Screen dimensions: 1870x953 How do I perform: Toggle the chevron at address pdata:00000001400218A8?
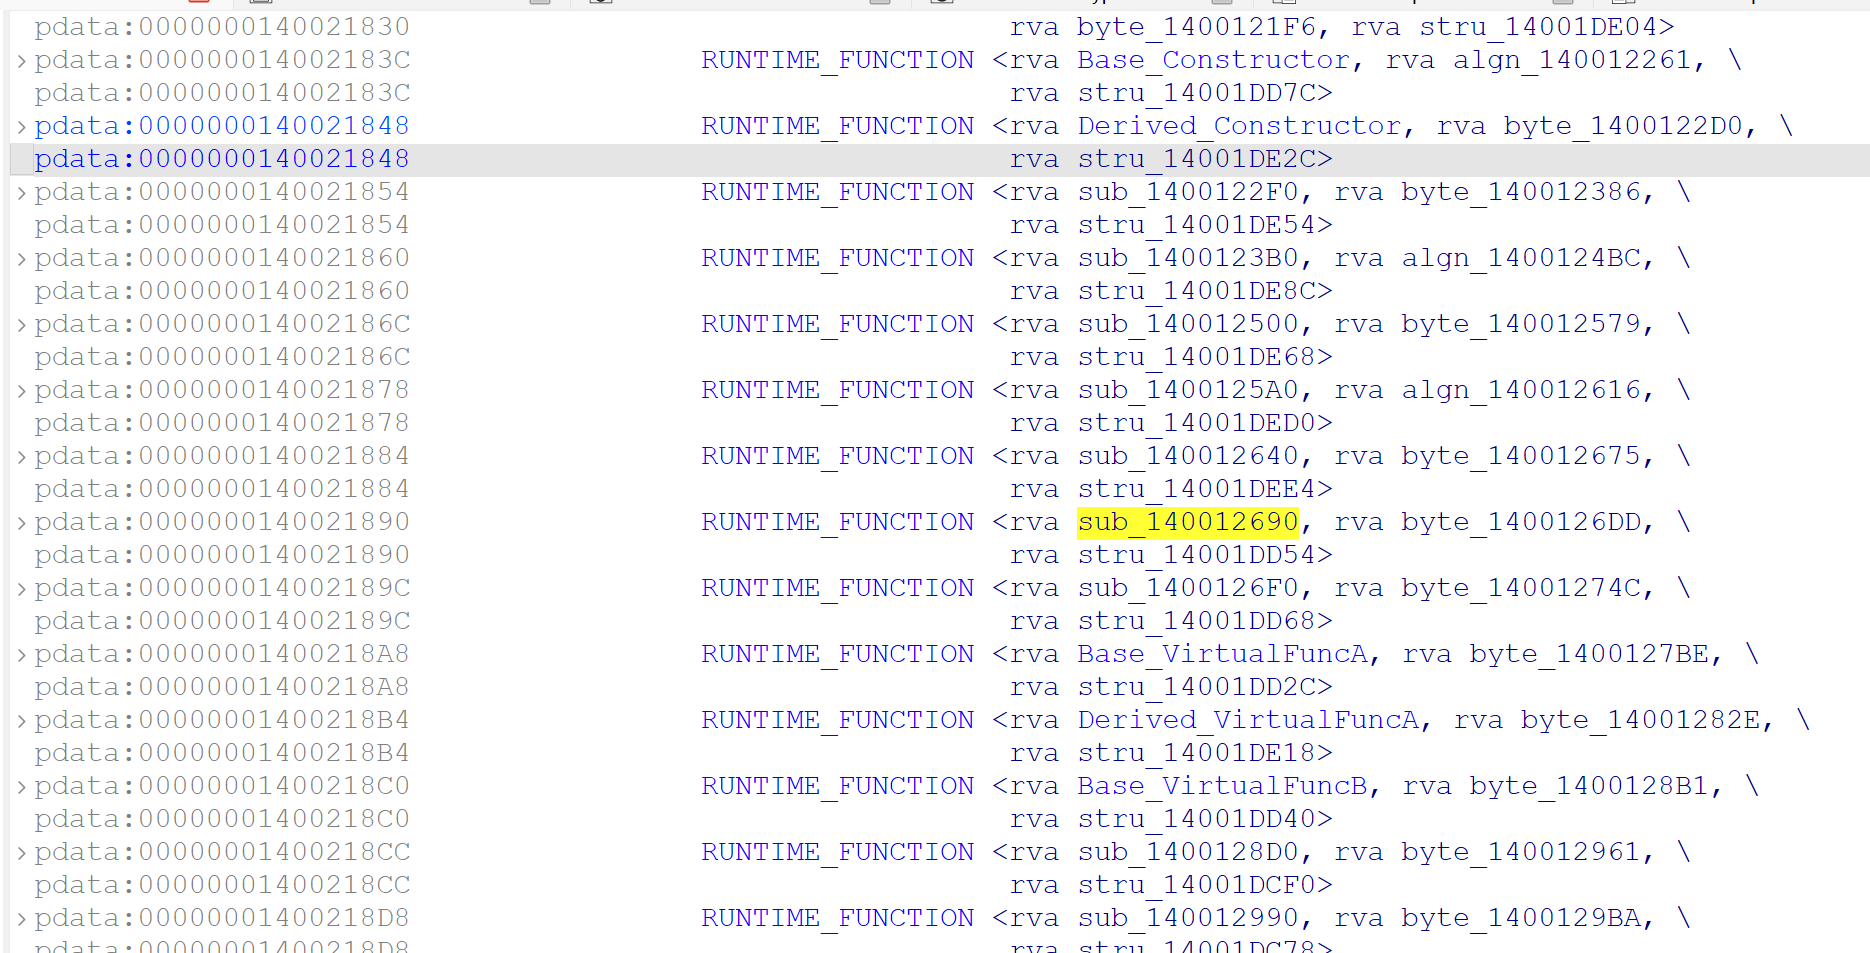pos(22,655)
